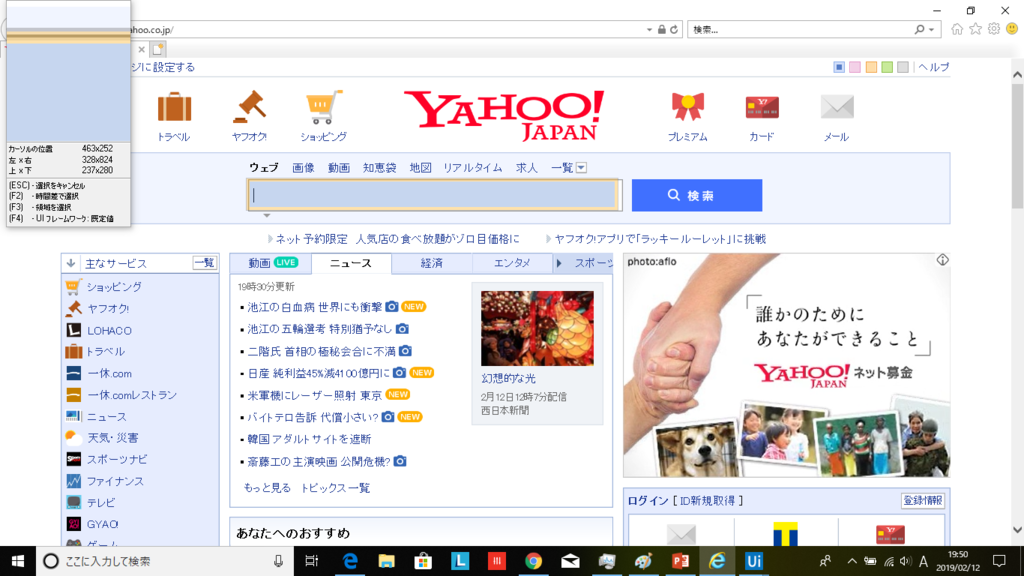Open the new tab button in browser
The width and height of the screenshot is (1024, 576).
tap(158, 49)
